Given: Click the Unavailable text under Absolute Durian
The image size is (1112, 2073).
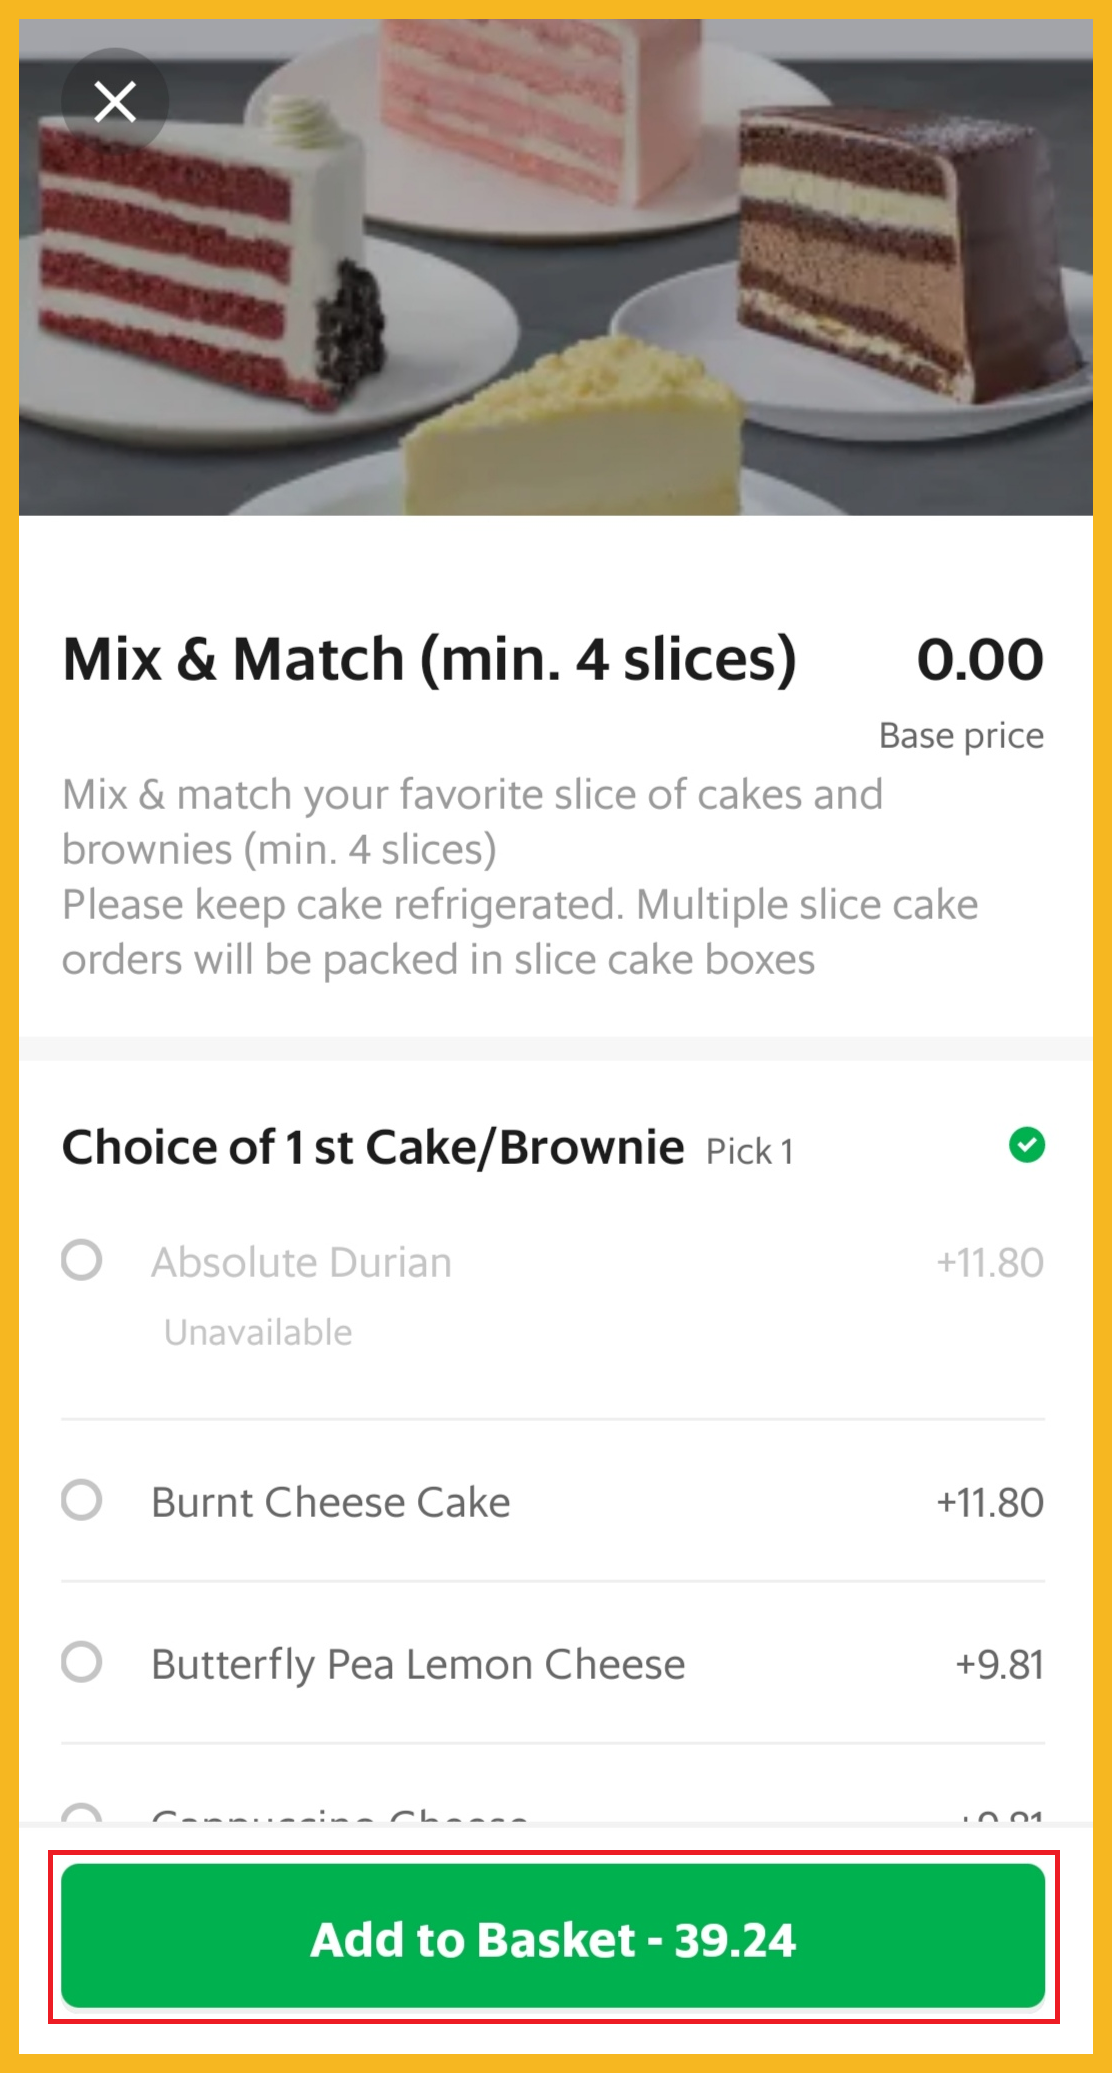Looking at the screenshot, I should pyautogui.click(x=258, y=1332).
